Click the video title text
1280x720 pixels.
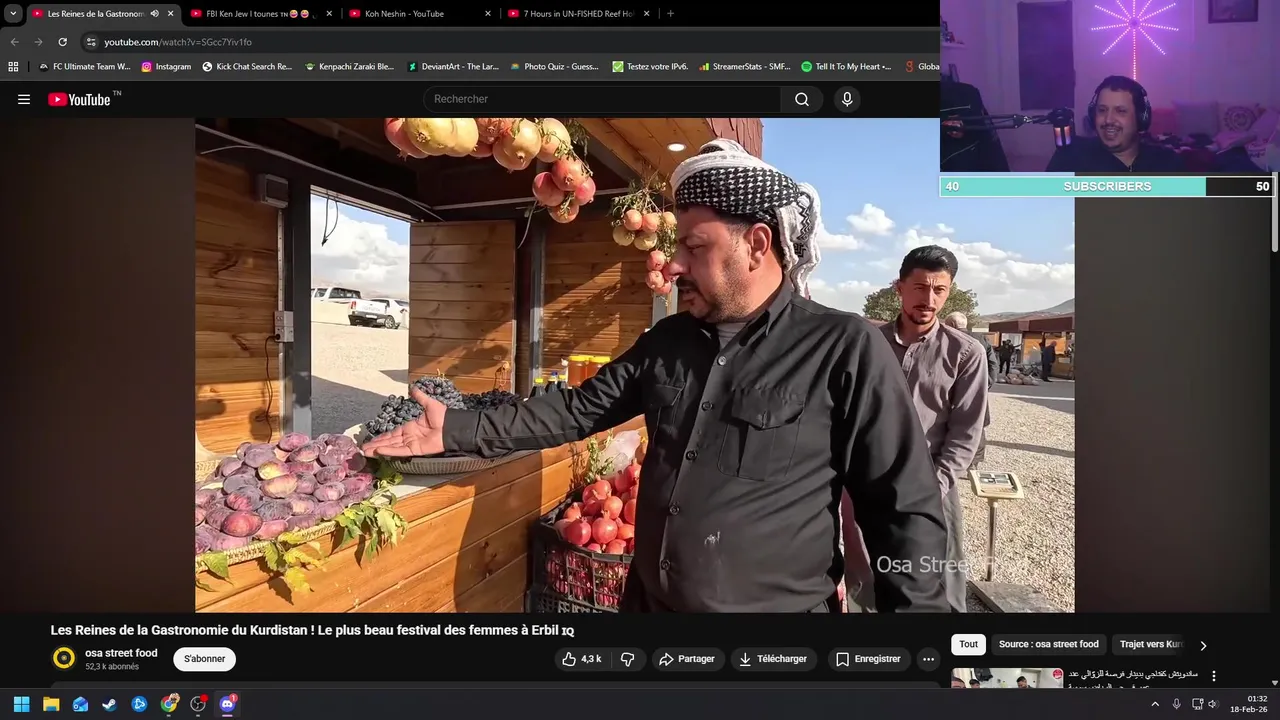312,631
